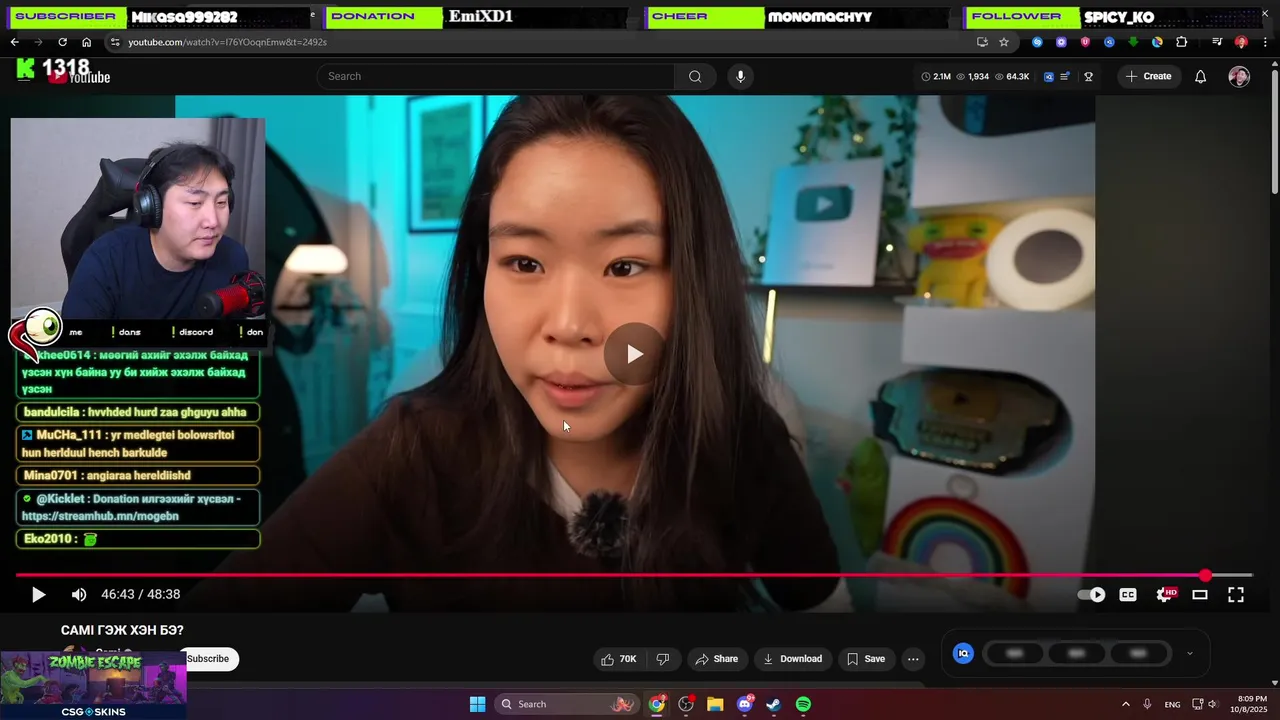The height and width of the screenshot is (720, 1280).
Task: Click the Download button
Action: [792, 659]
